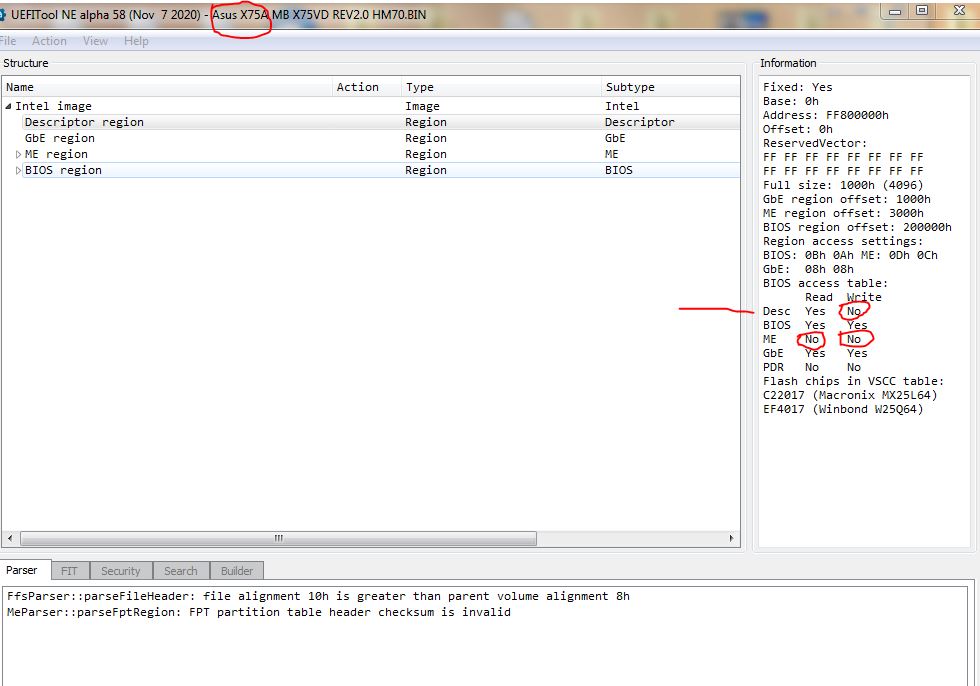Switch to the Parser tab
The width and height of the screenshot is (980, 686).
(x=25, y=570)
